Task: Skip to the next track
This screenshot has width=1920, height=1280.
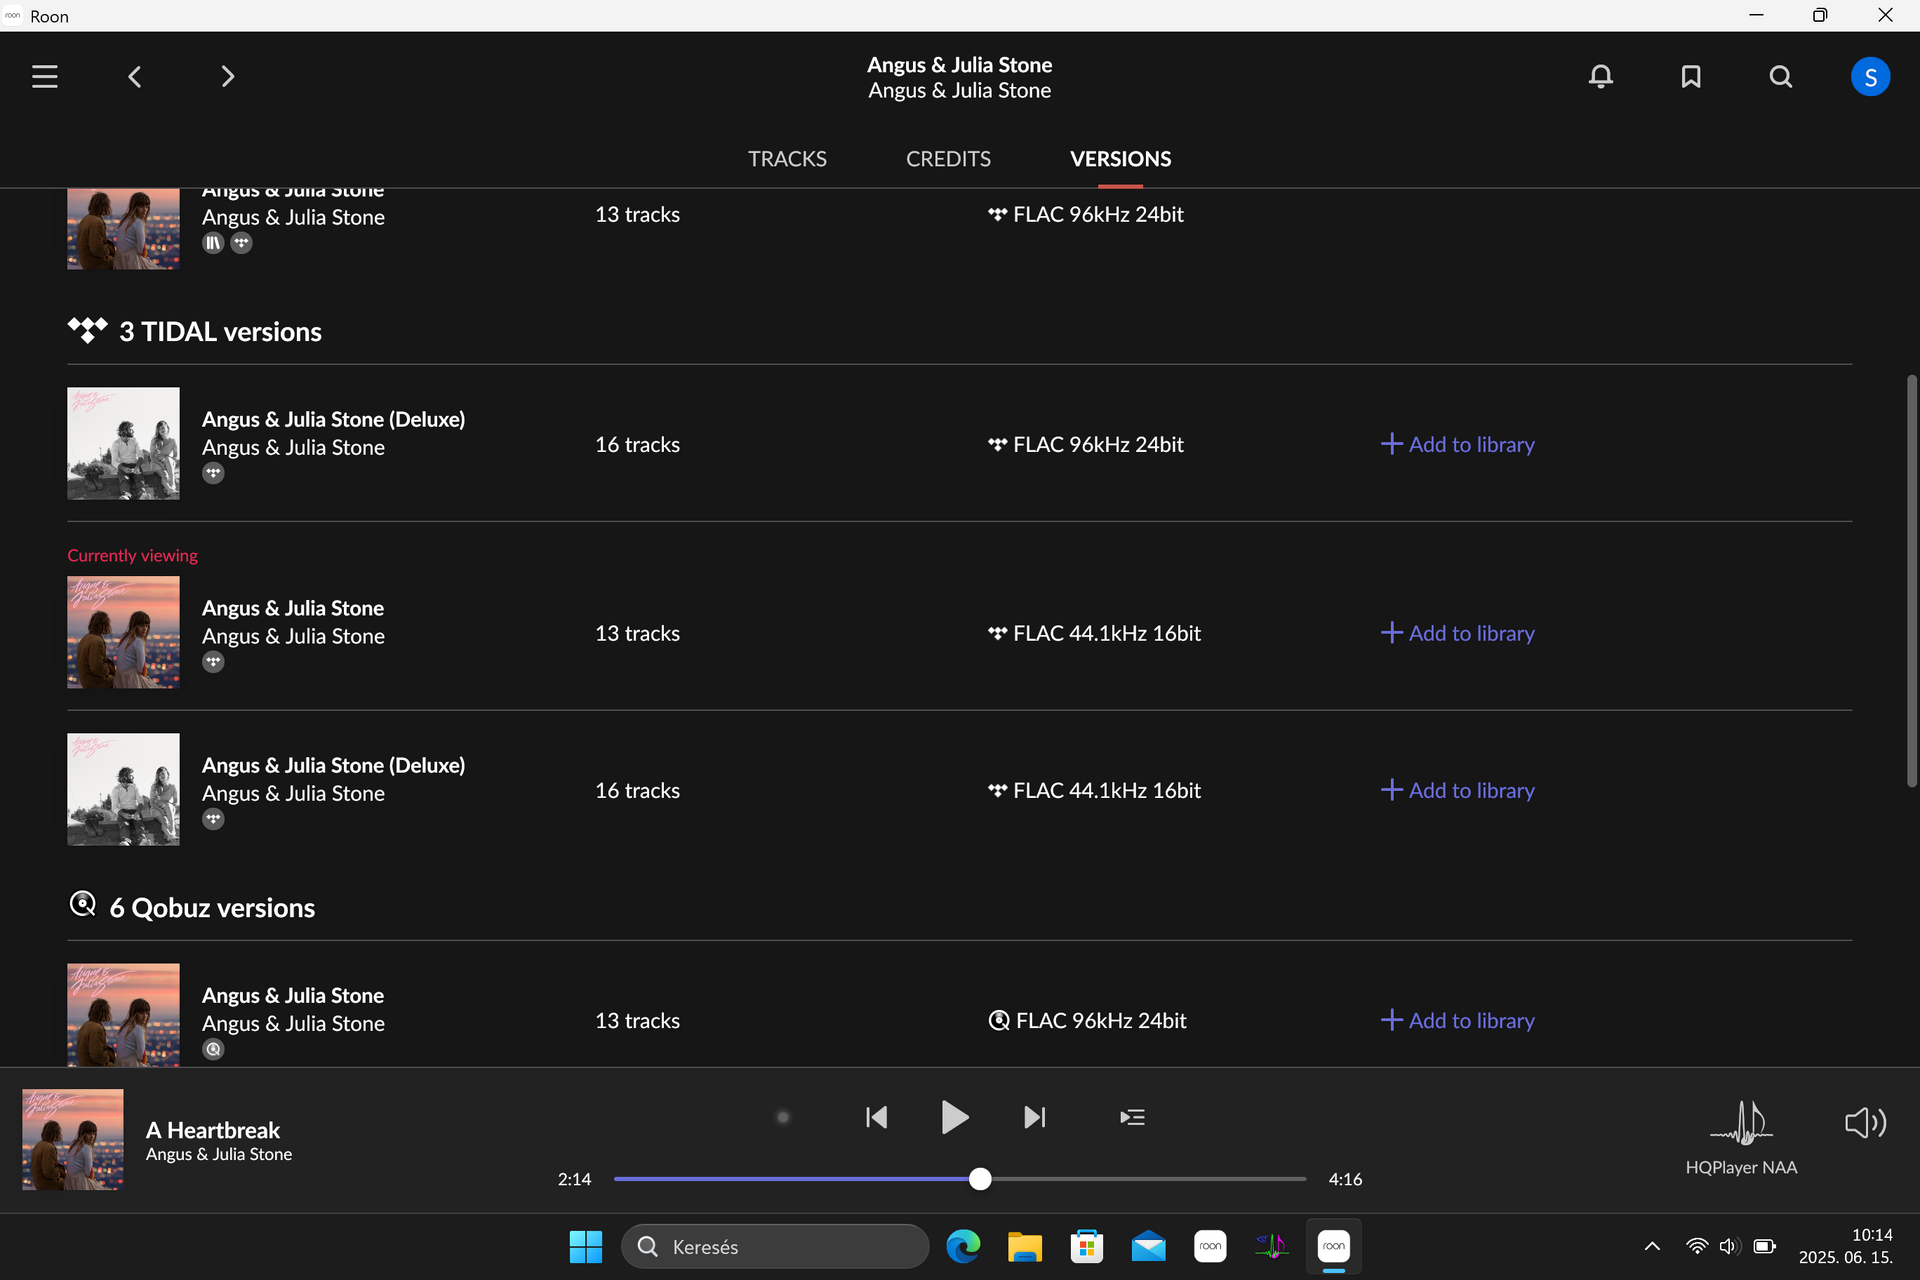Action: point(1035,1117)
